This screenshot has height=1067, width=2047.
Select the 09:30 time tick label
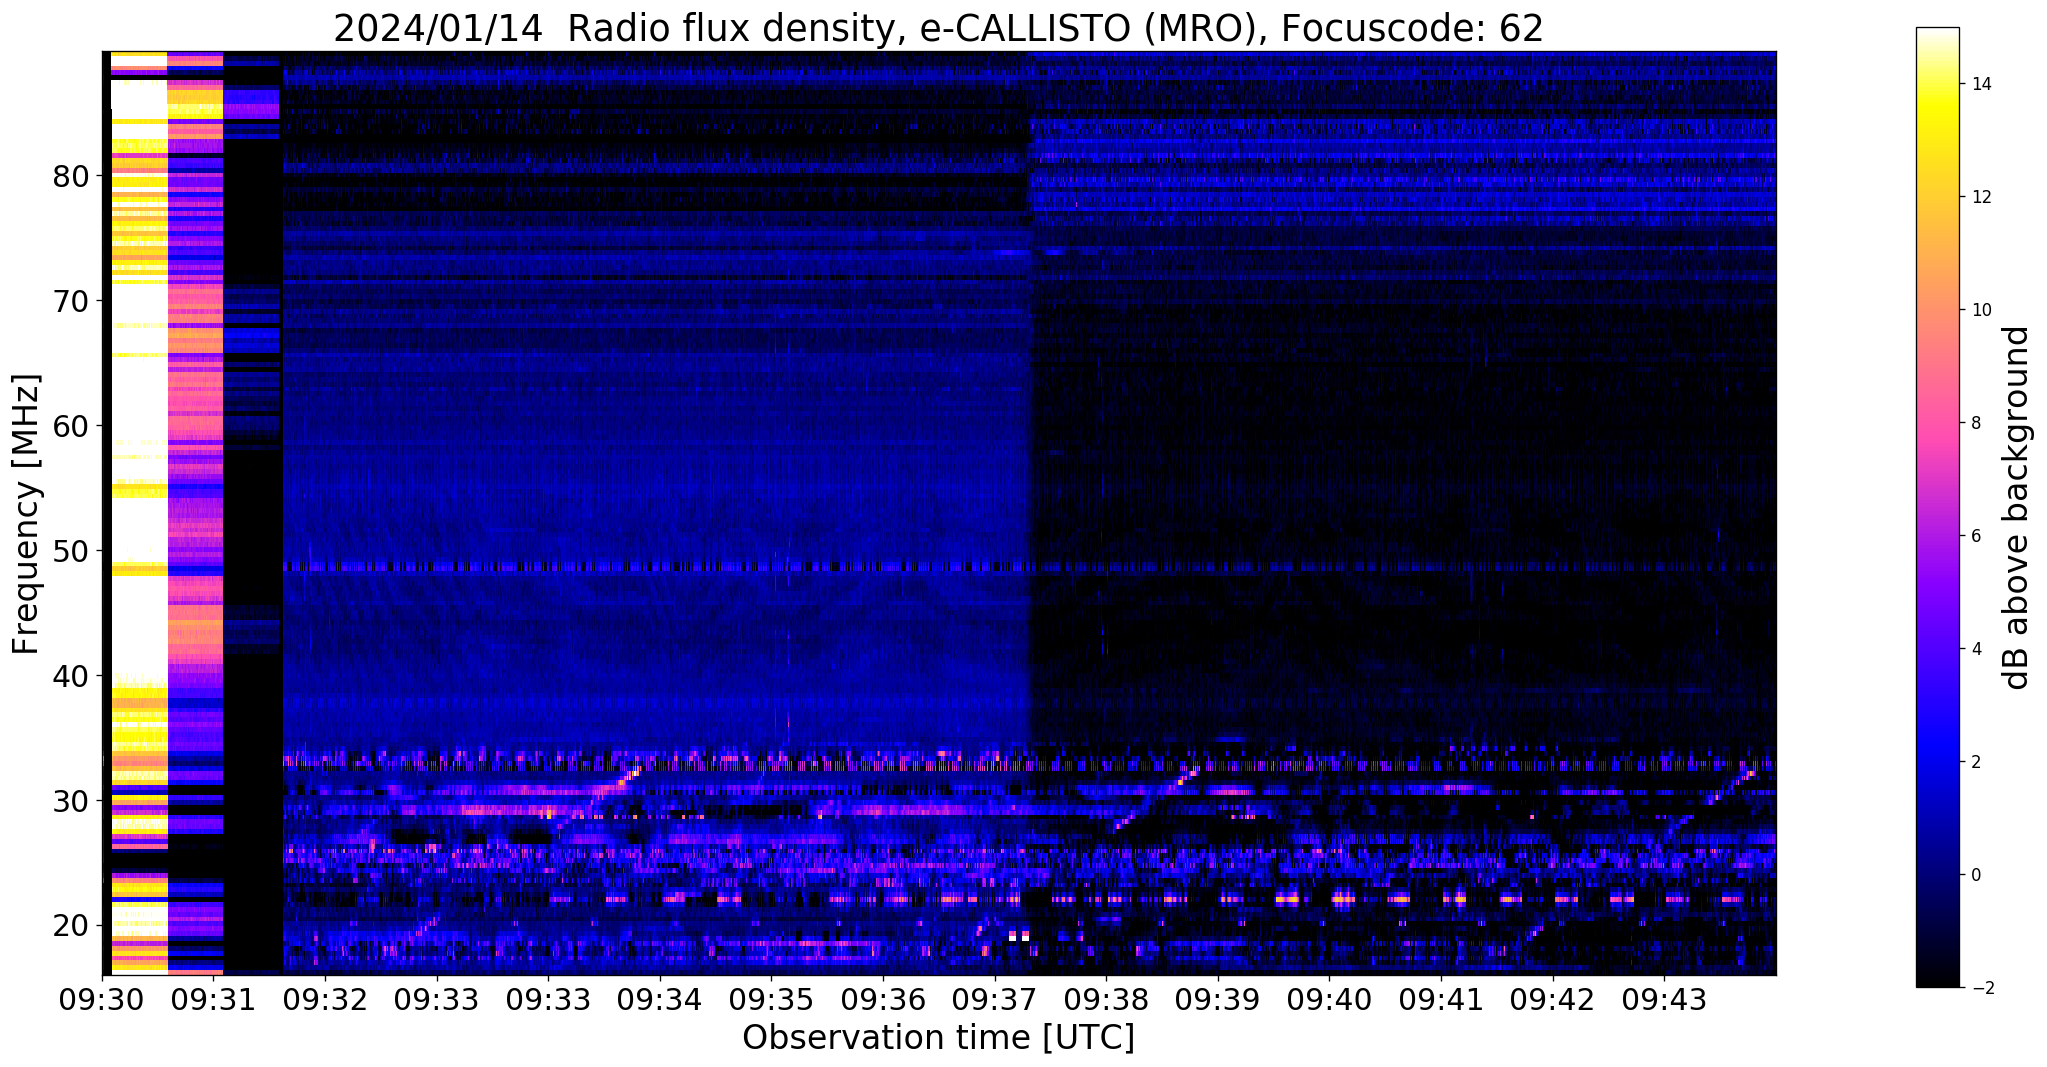click(x=103, y=1000)
